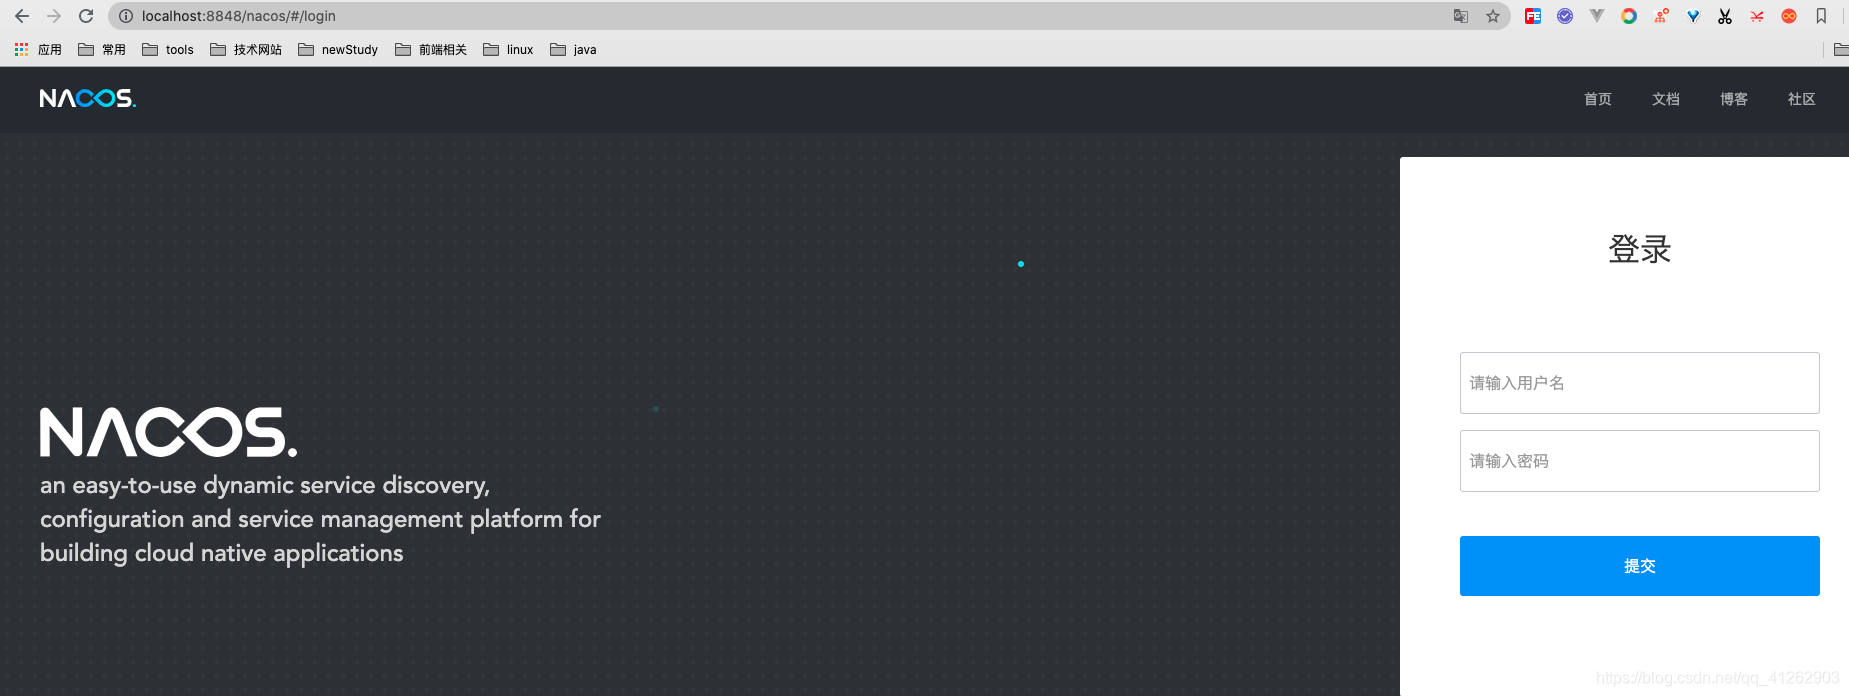Go to 首页 in the top navigation
Viewport: 1849px width, 696px height.
click(x=1598, y=99)
